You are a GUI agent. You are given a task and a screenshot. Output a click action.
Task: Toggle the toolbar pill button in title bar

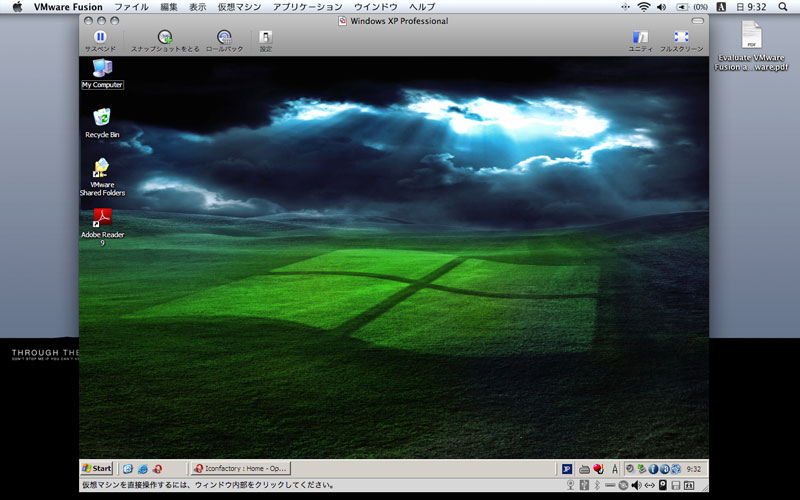[x=697, y=20]
